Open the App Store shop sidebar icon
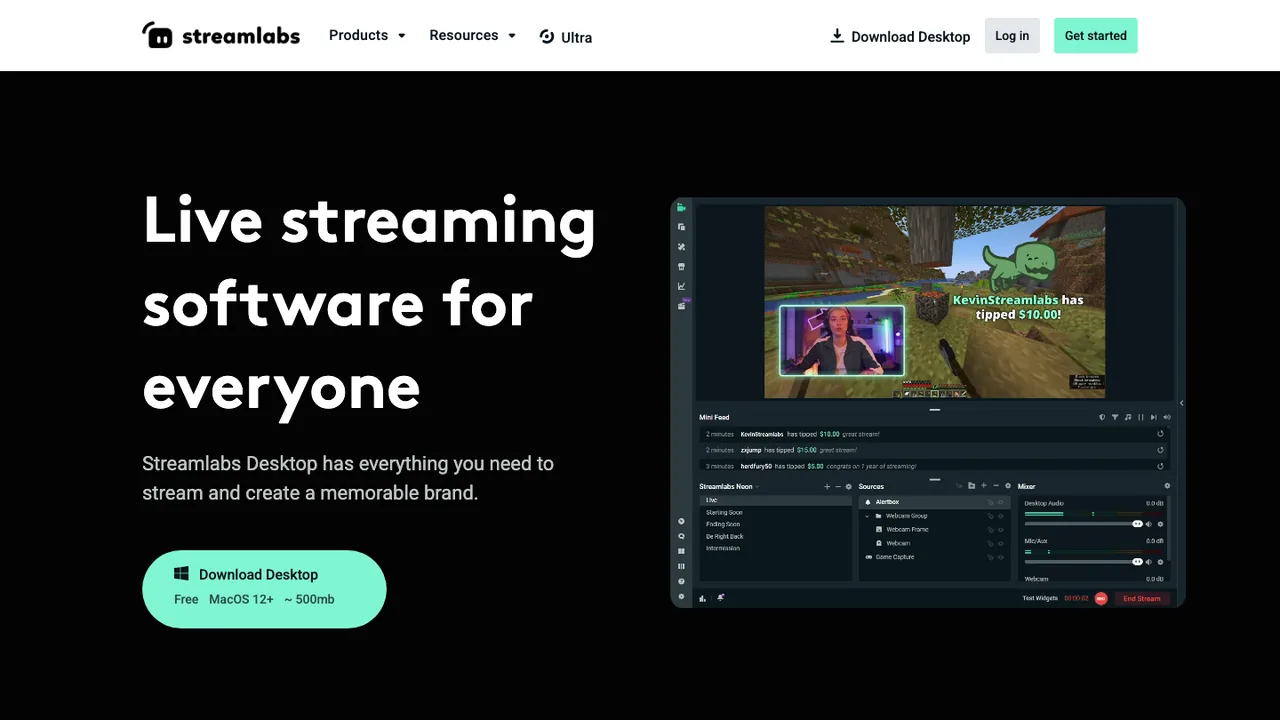Image resolution: width=1280 pixels, height=720 pixels. [x=681, y=266]
